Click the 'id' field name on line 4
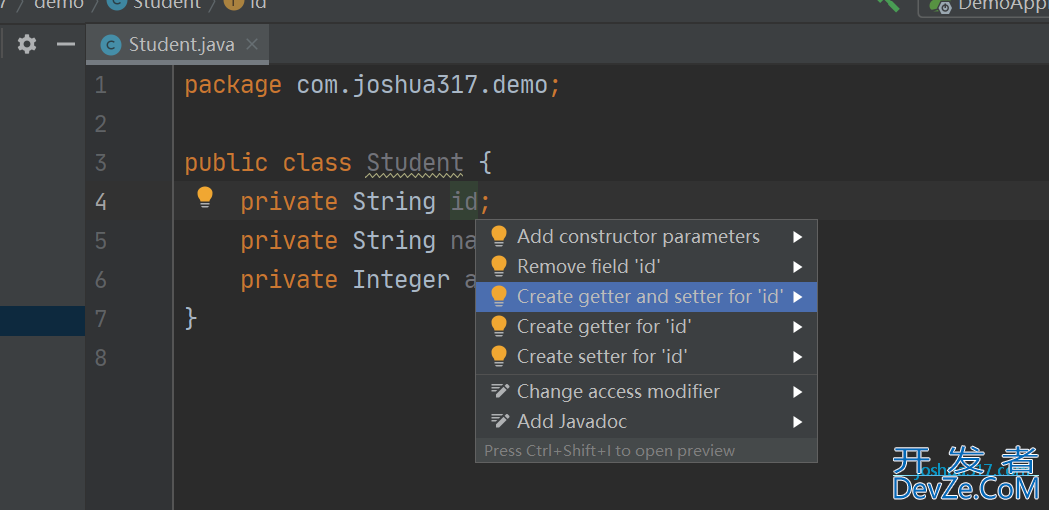Screen dimensions: 1049x510 click(464, 201)
